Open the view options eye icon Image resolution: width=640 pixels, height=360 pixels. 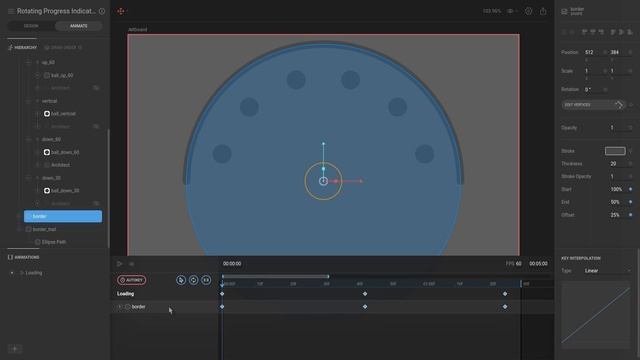pyautogui.click(x=511, y=11)
